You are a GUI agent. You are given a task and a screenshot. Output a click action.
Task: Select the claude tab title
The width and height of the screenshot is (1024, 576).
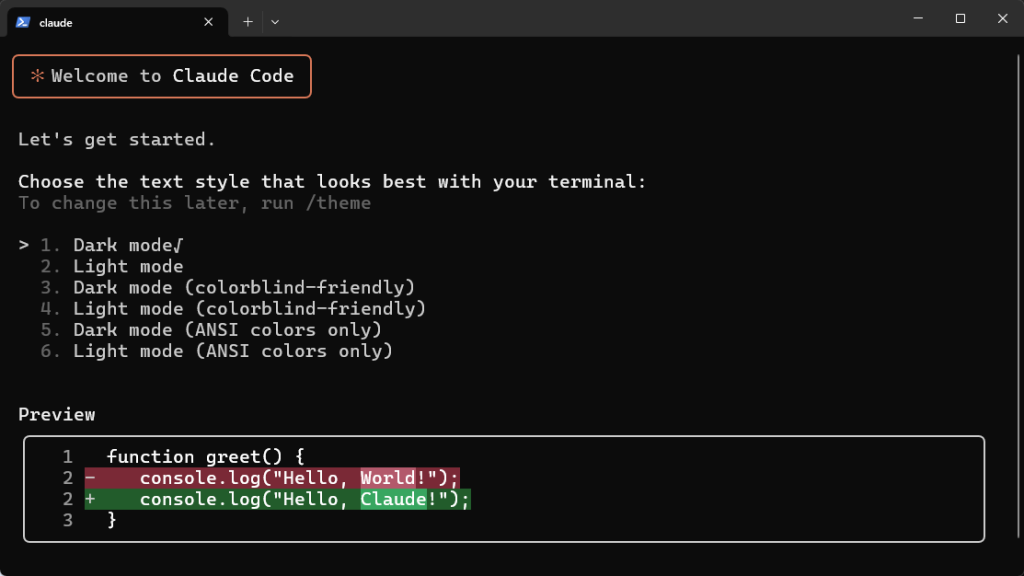[x=56, y=23]
